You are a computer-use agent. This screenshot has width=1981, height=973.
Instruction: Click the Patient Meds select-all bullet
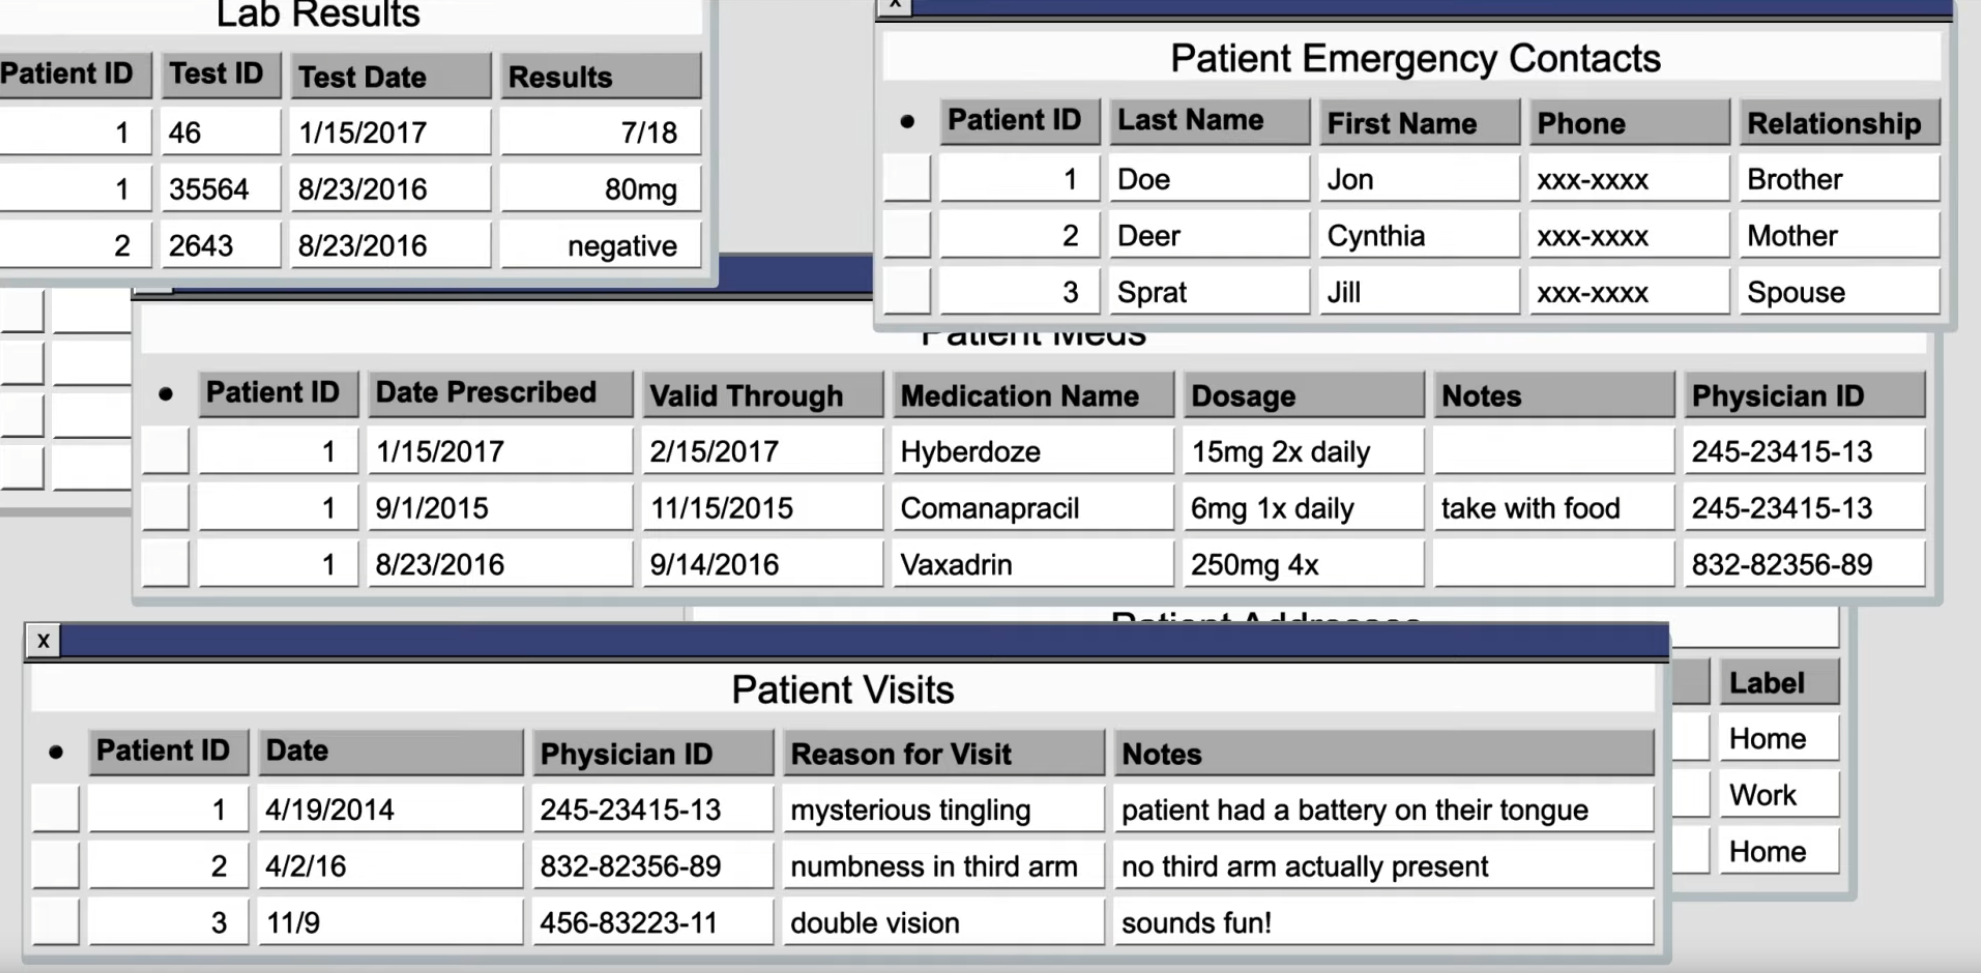coord(166,395)
